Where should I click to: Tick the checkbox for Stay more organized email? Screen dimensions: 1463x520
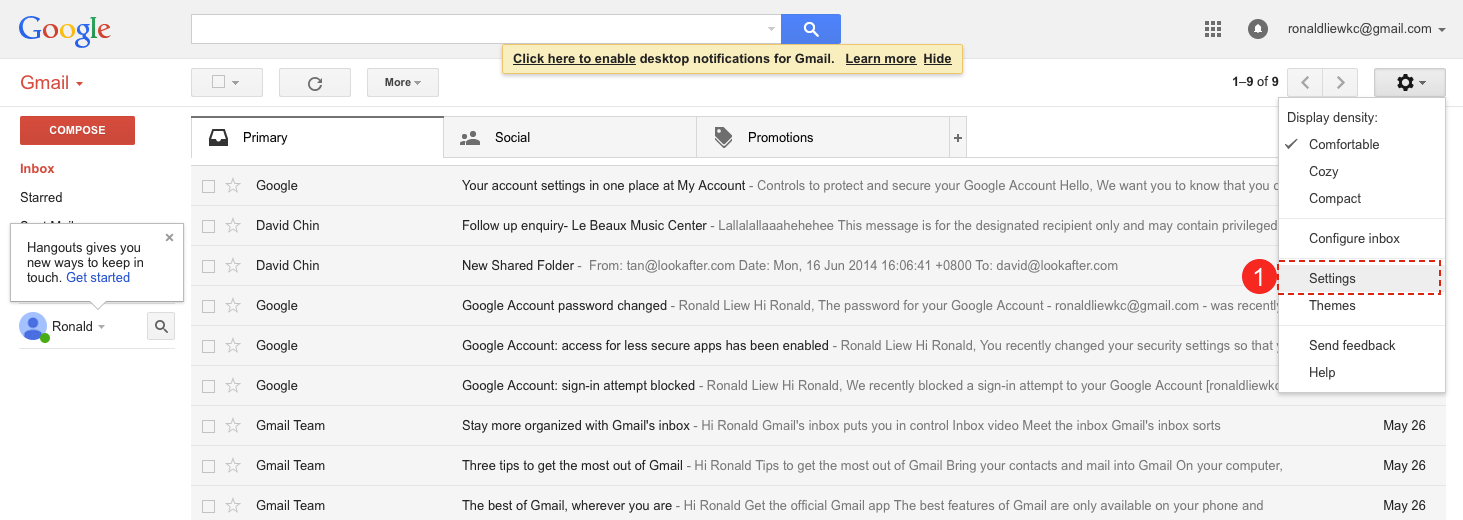click(x=208, y=426)
